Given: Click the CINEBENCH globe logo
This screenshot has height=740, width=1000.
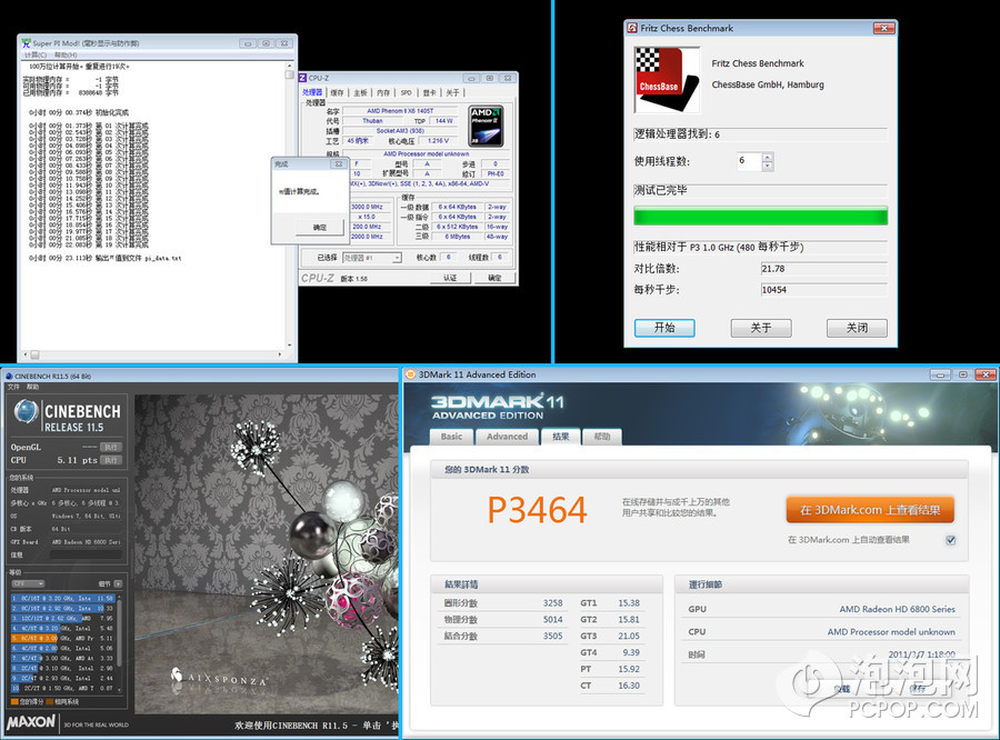Looking at the screenshot, I should tap(26, 412).
